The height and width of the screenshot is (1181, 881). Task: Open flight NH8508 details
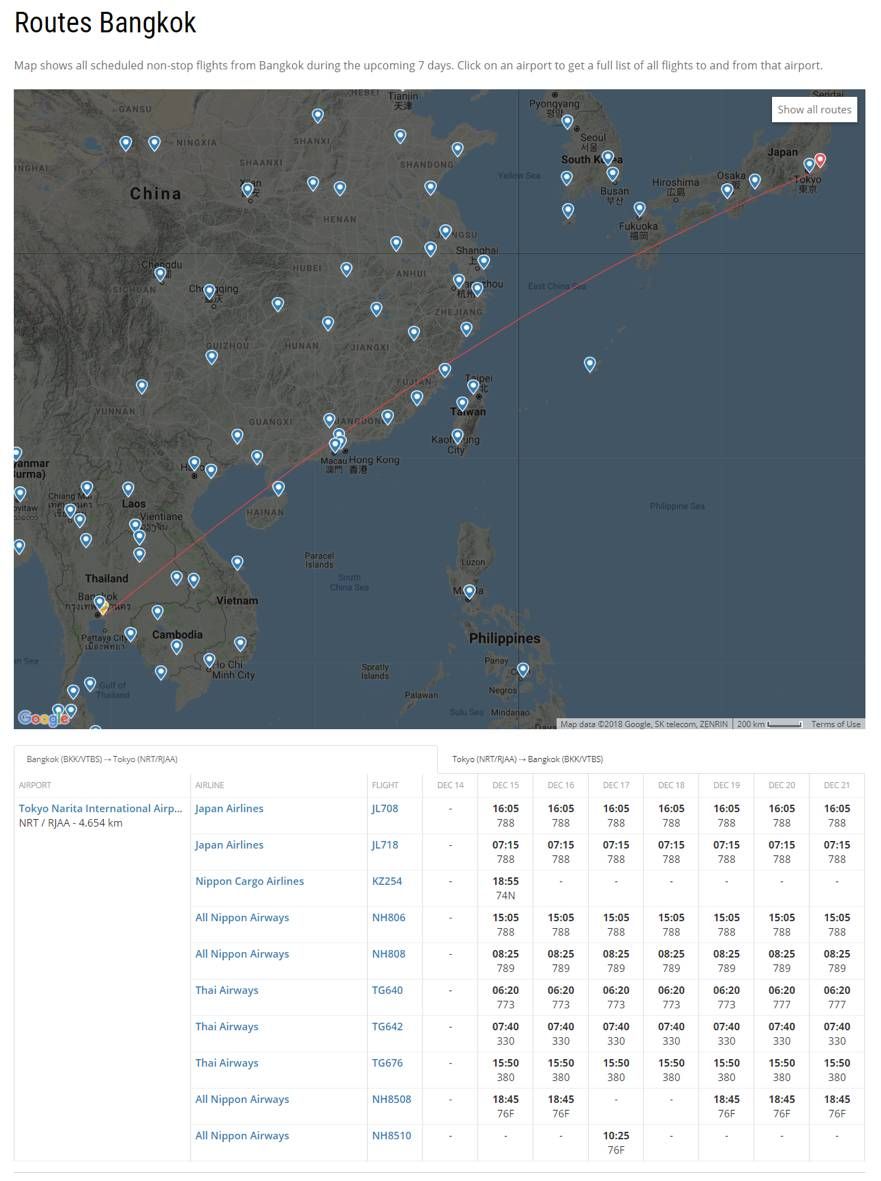pos(392,1099)
